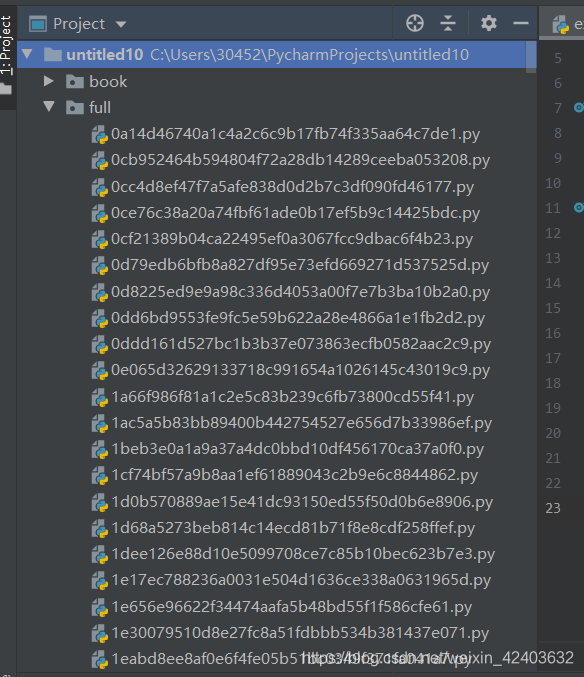584x677 pixels.
Task: Select file 1a66f986f81a1c2e5c83b239c6fb73800cd55f41.py
Action: 293,397
